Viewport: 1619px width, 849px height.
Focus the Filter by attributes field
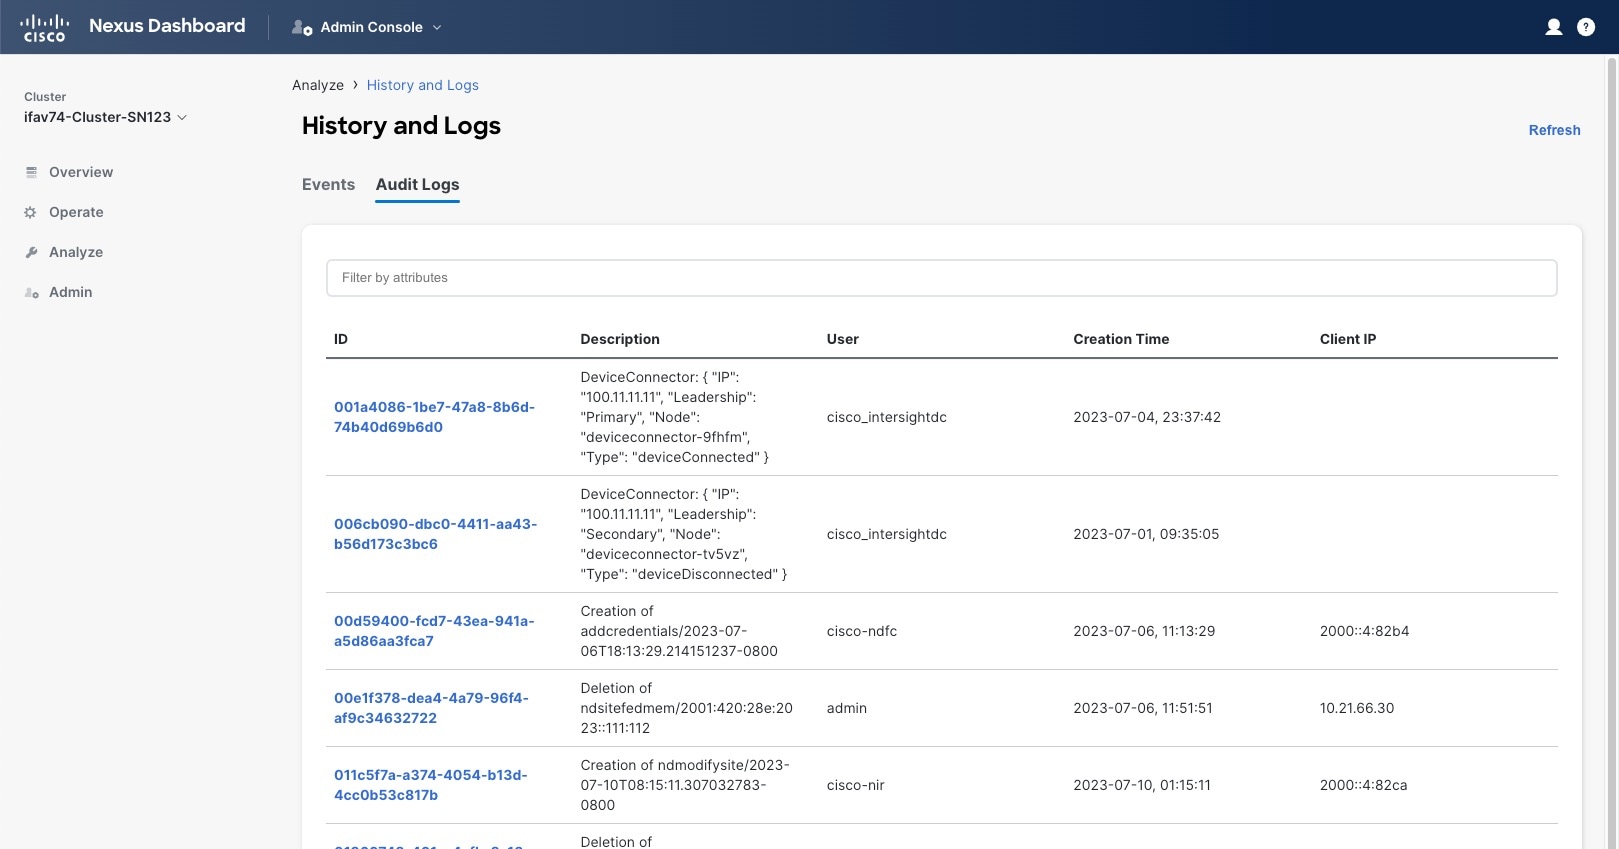[941, 278]
